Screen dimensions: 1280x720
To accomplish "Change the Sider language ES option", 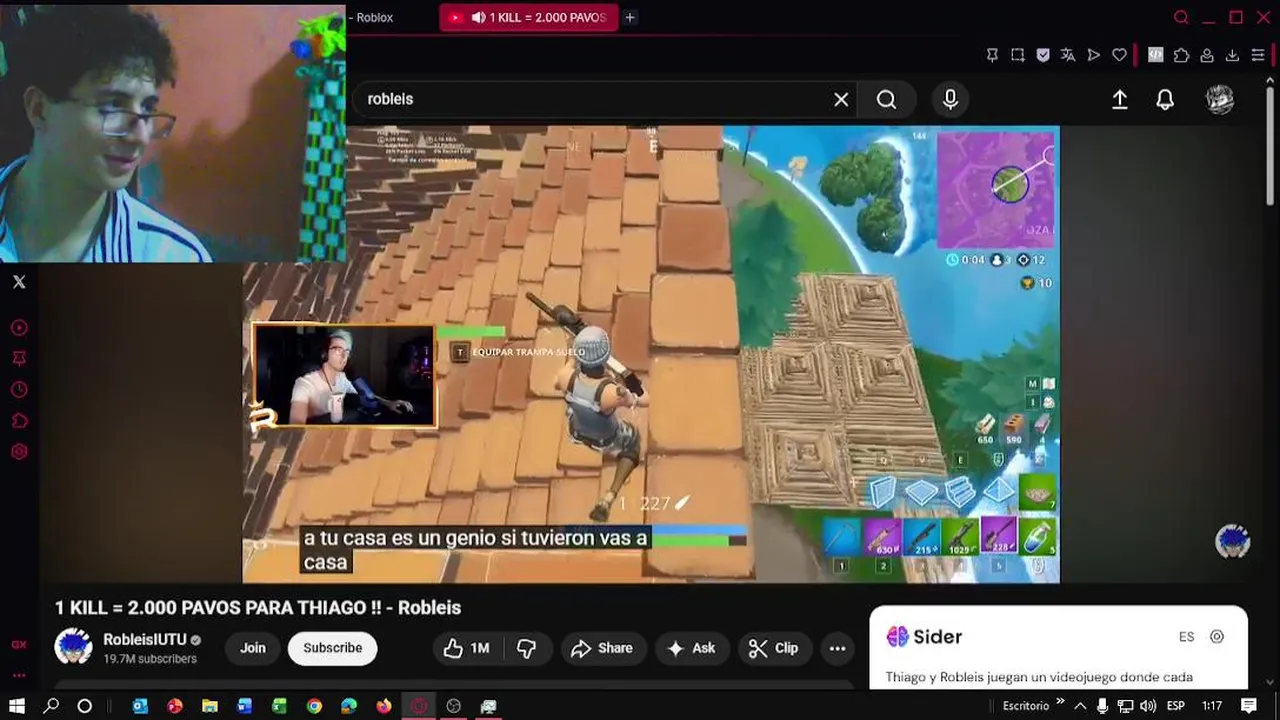I will (x=1186, y=636).
